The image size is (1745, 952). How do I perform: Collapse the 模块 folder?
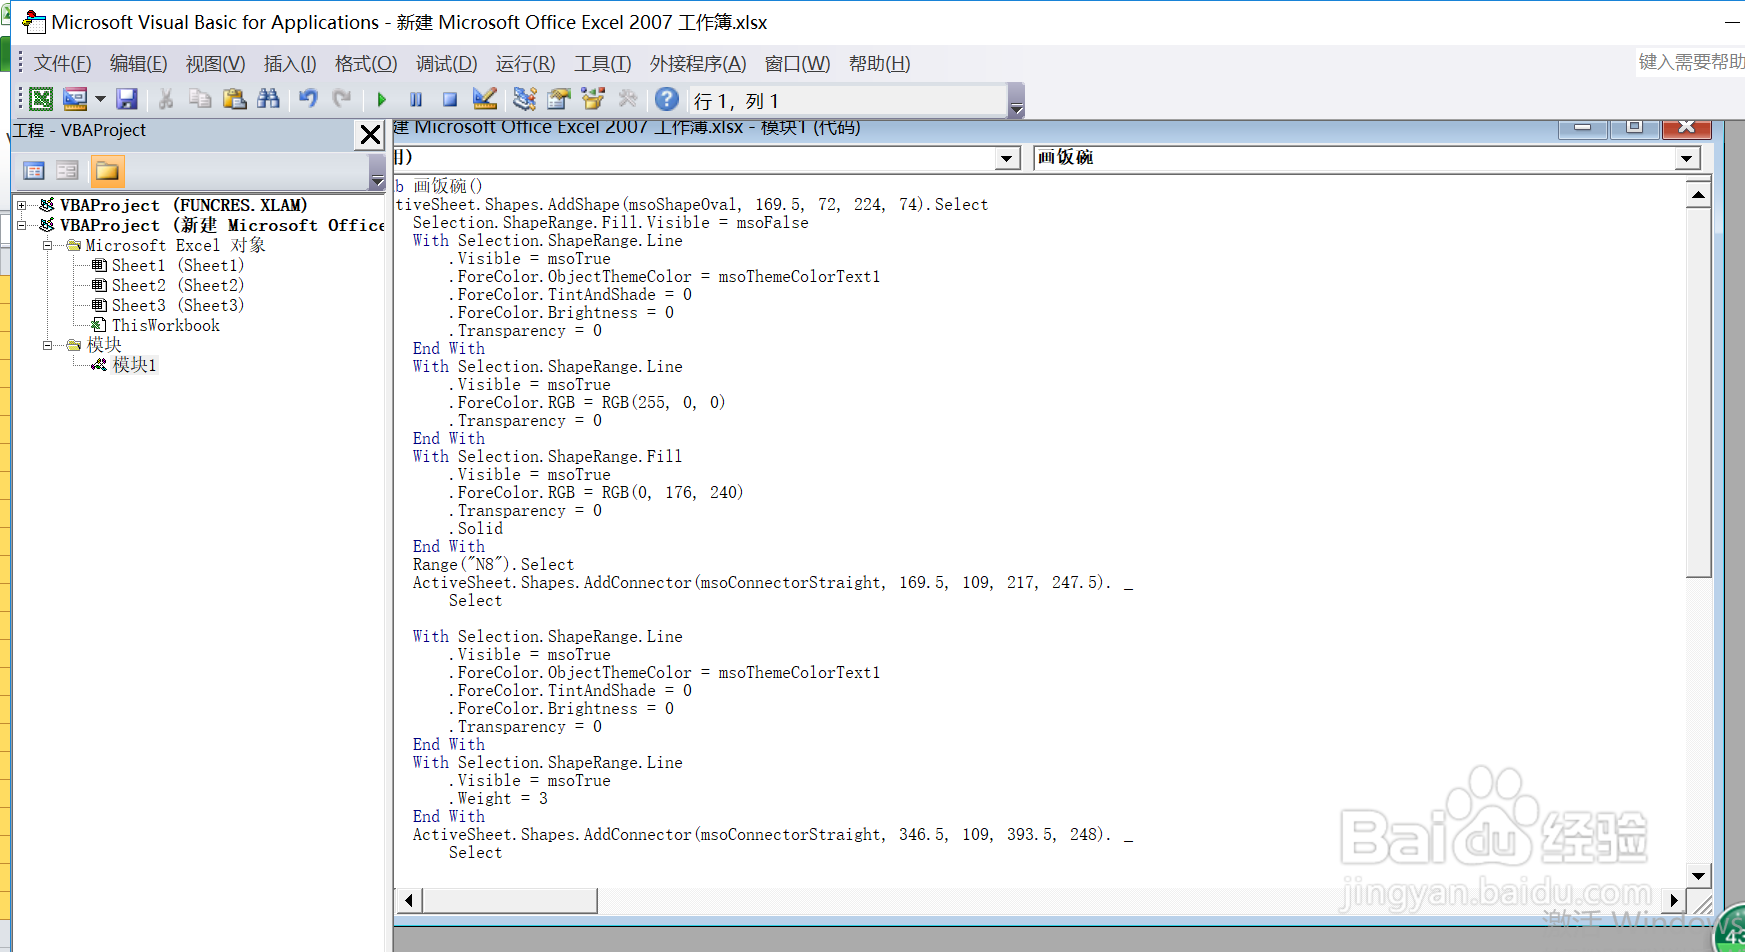(47, 345)
